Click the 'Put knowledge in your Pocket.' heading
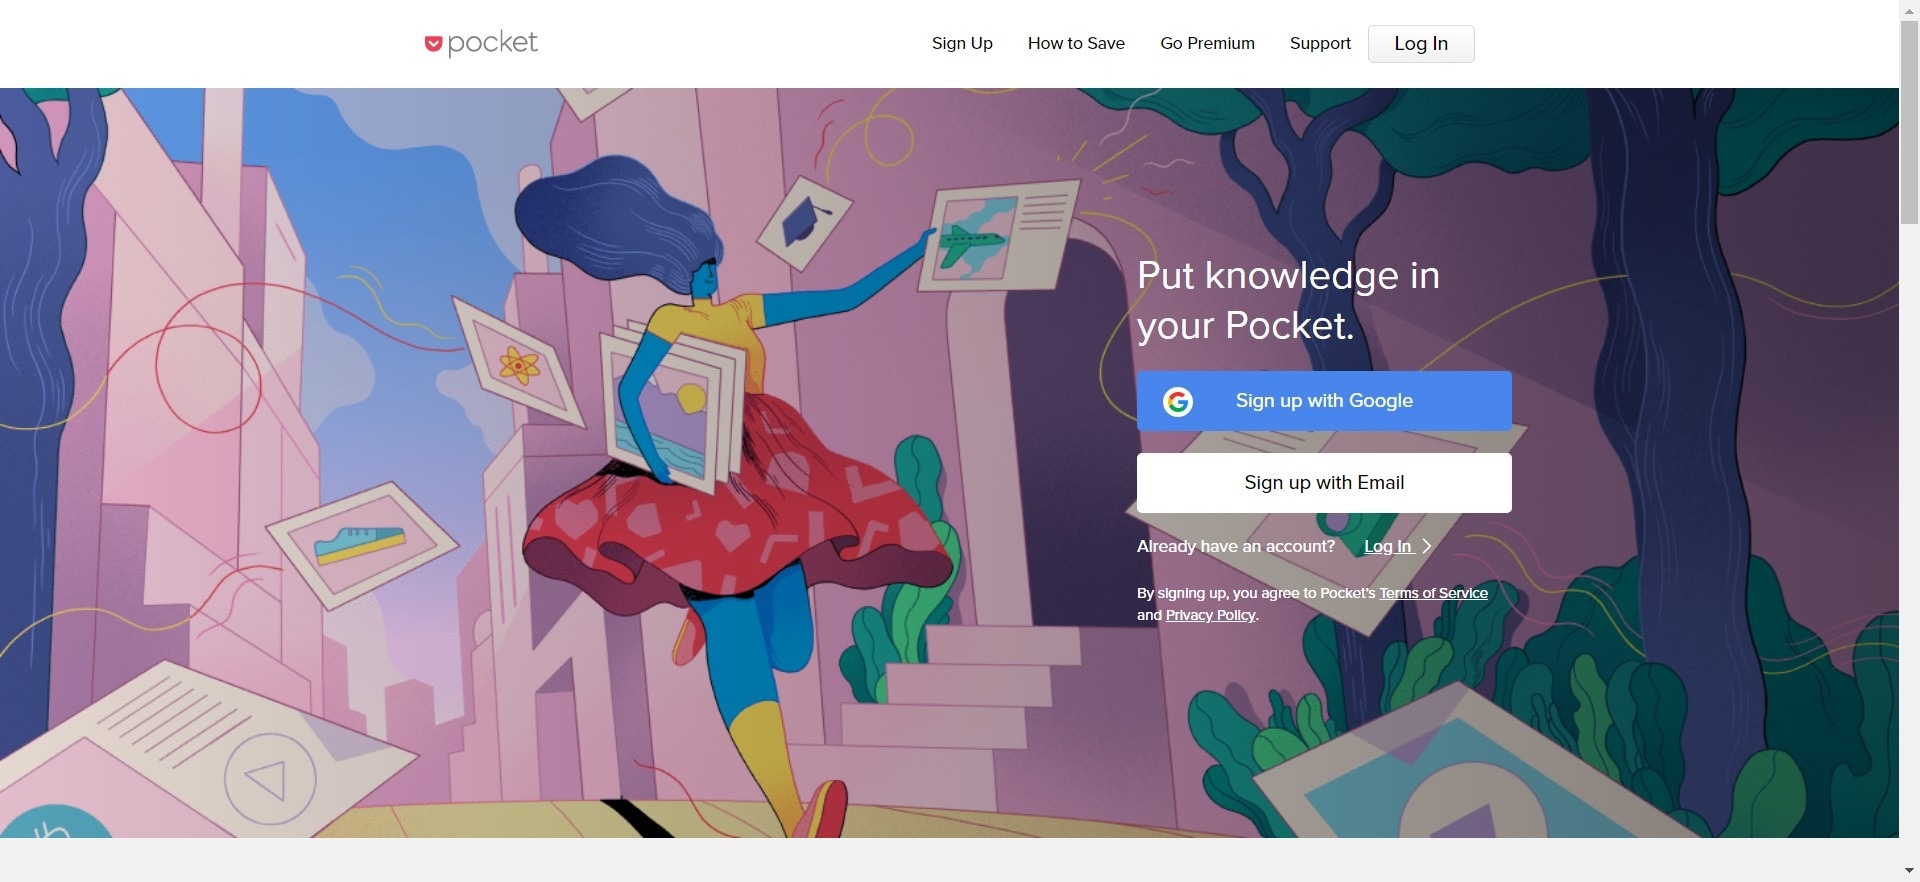Screen dimensions: 1920x882 point(1288,300)
